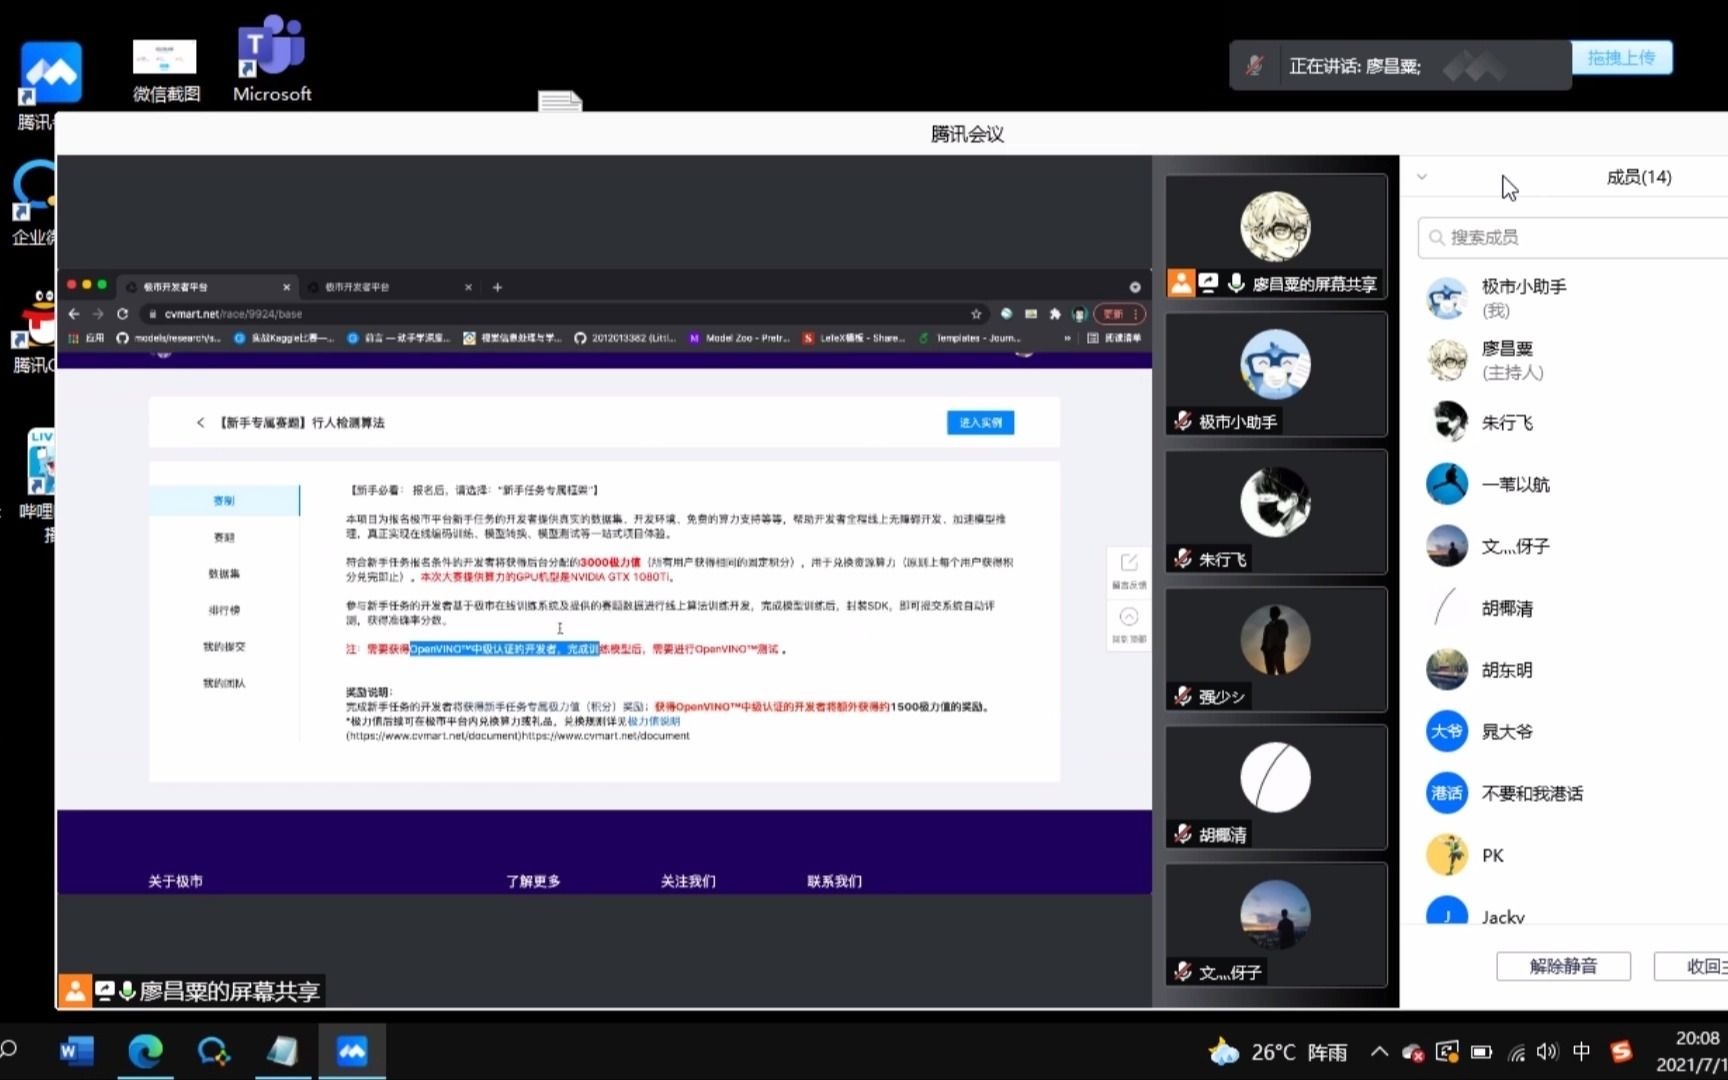This screenshot has width=1728, height=1080.
Task: Click the bookmark star in address bar
Action: 976,314
